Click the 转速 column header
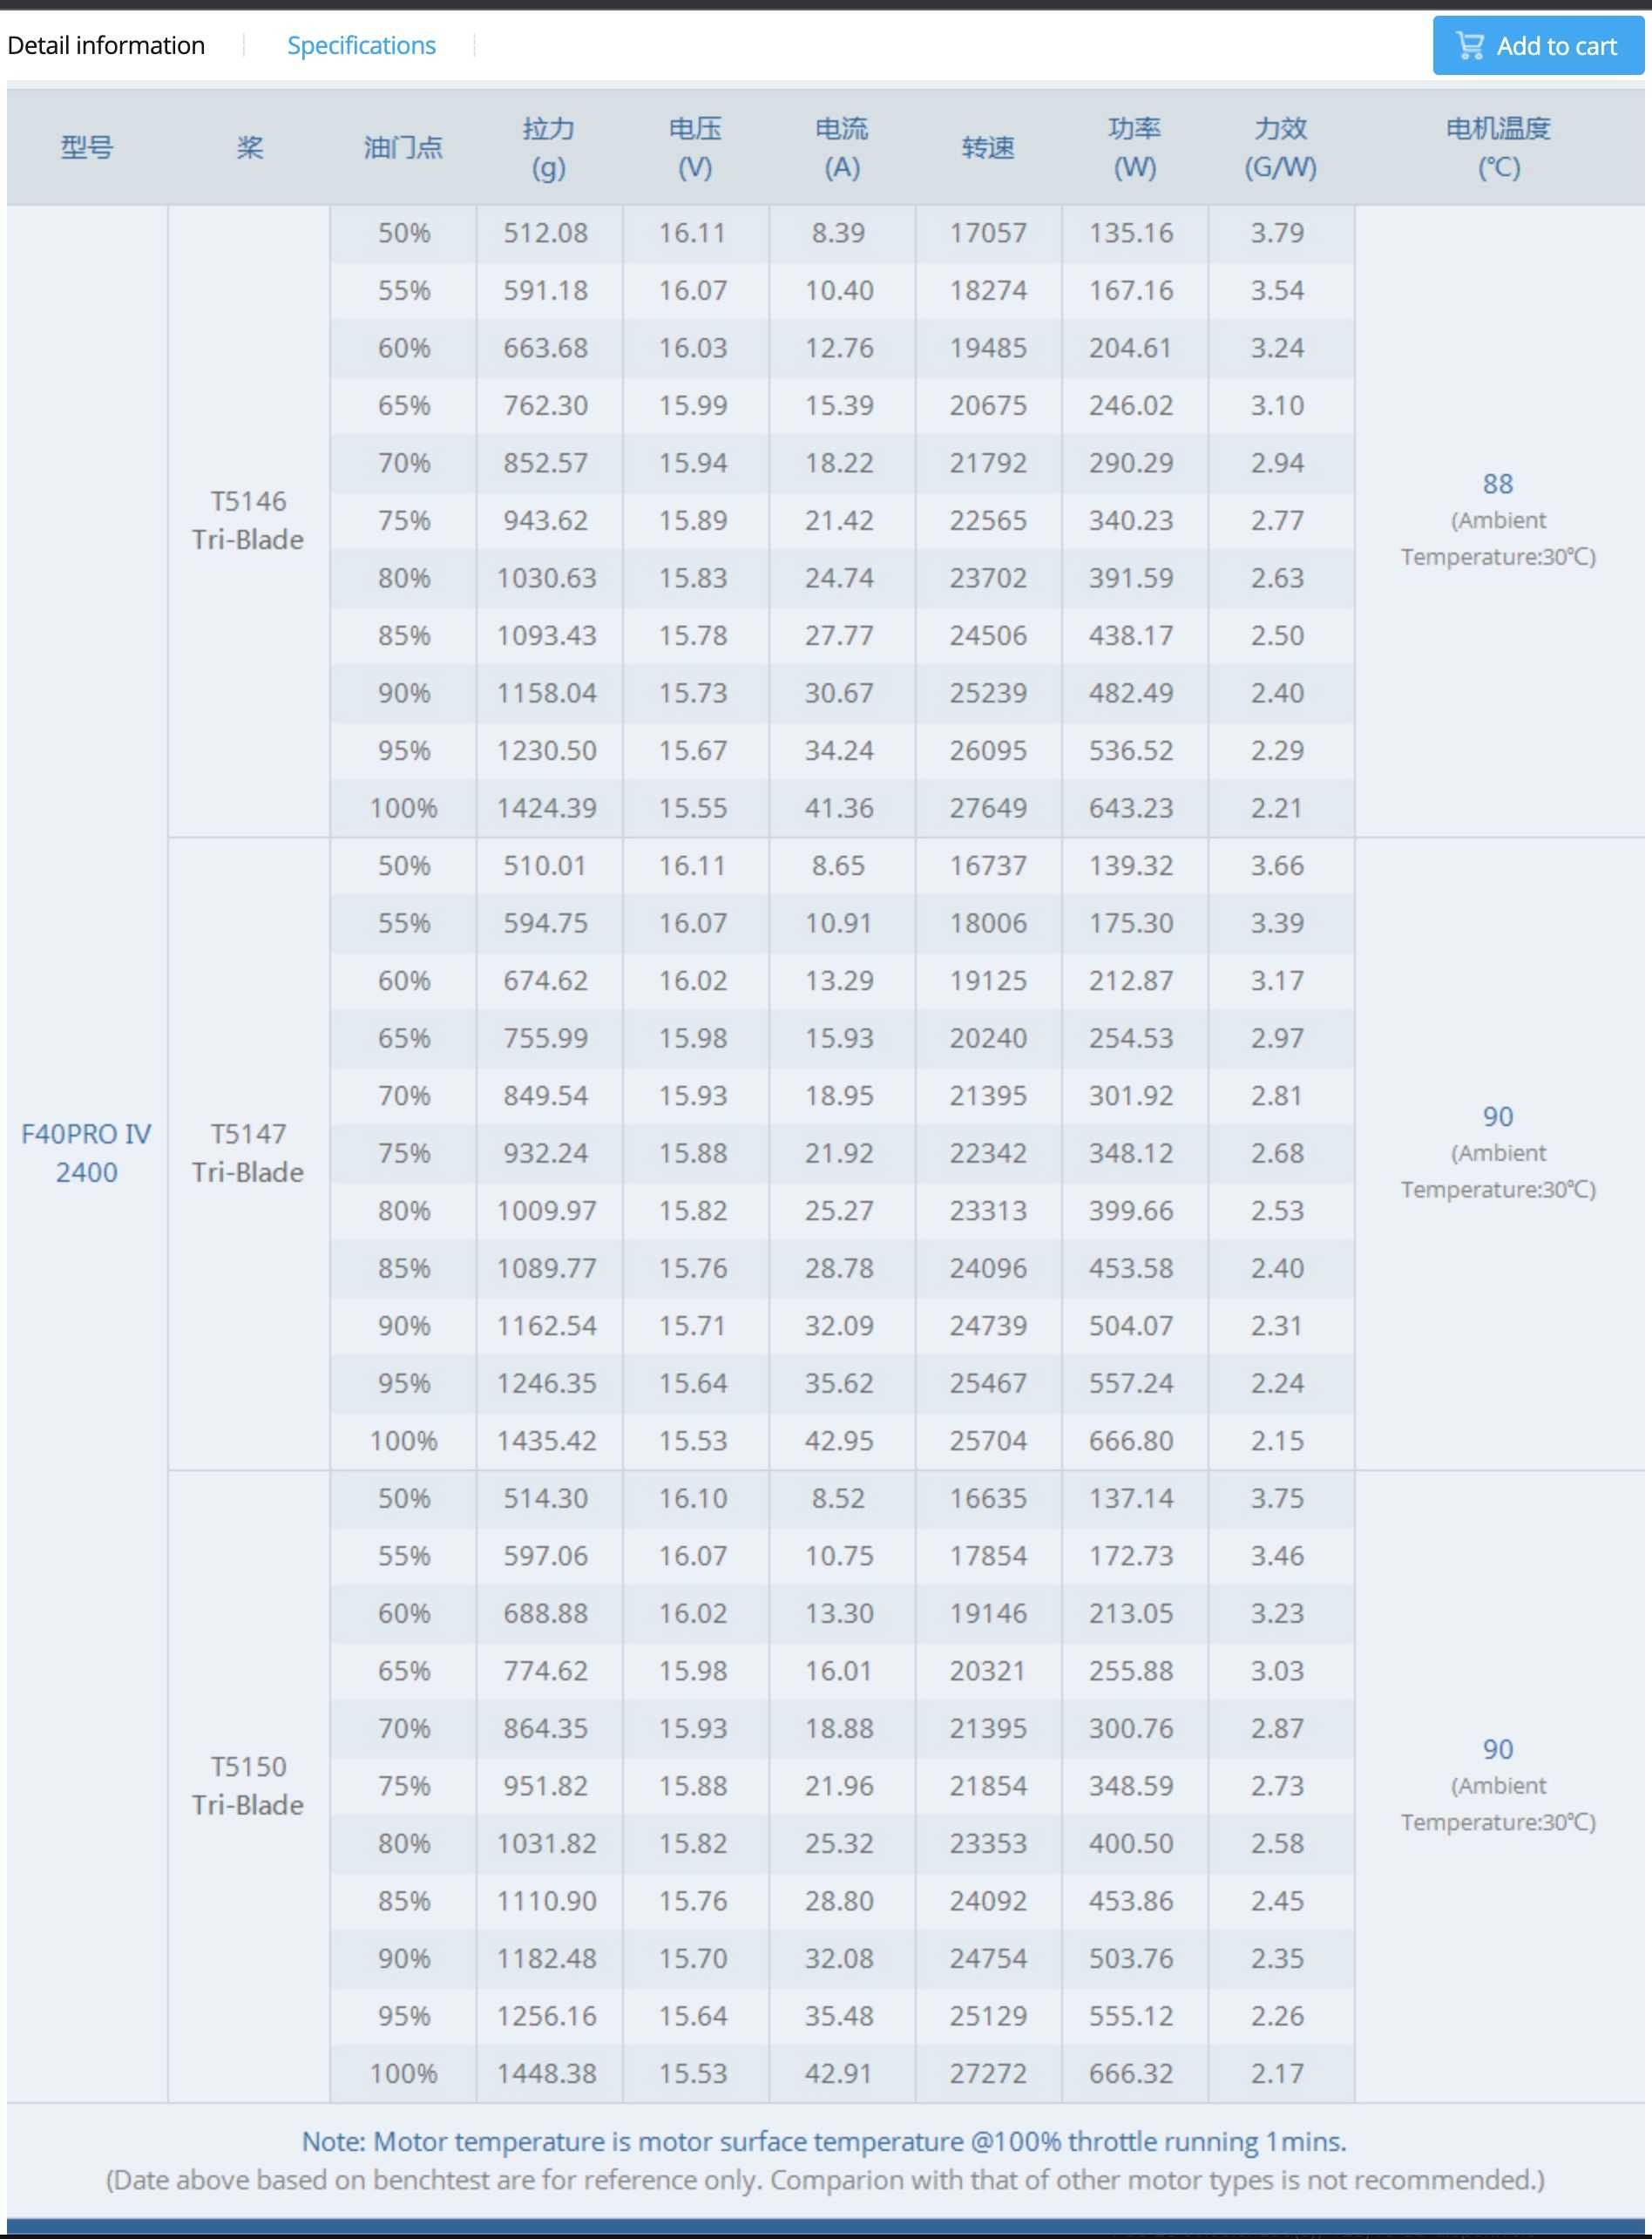The image size is (1652, 2239). point(988,148)
